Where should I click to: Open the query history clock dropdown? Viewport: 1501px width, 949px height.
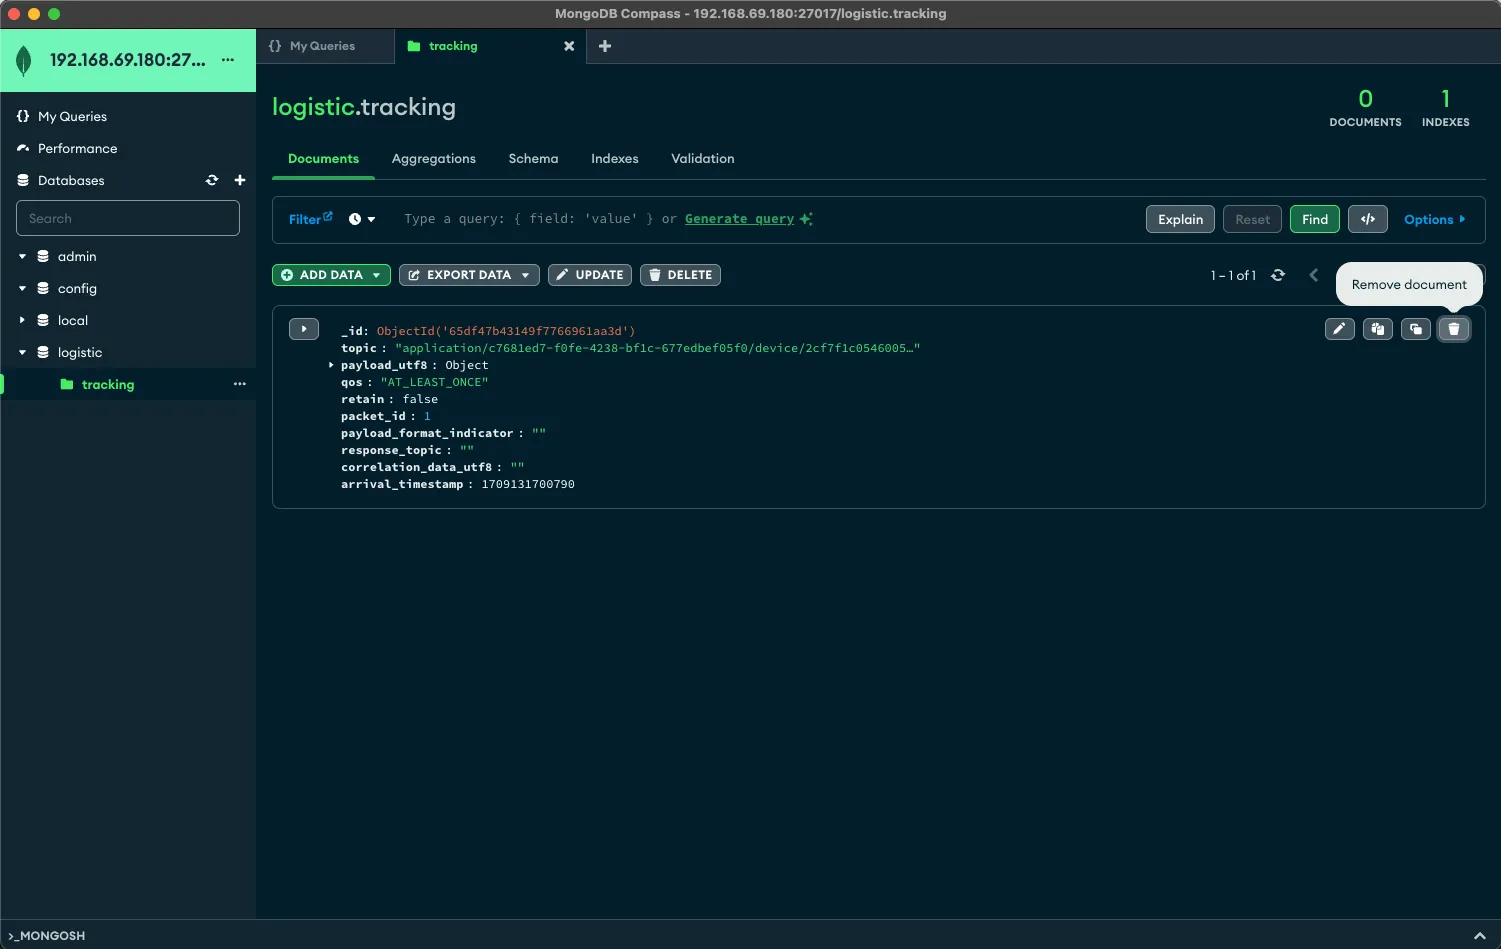pos(362,219)
